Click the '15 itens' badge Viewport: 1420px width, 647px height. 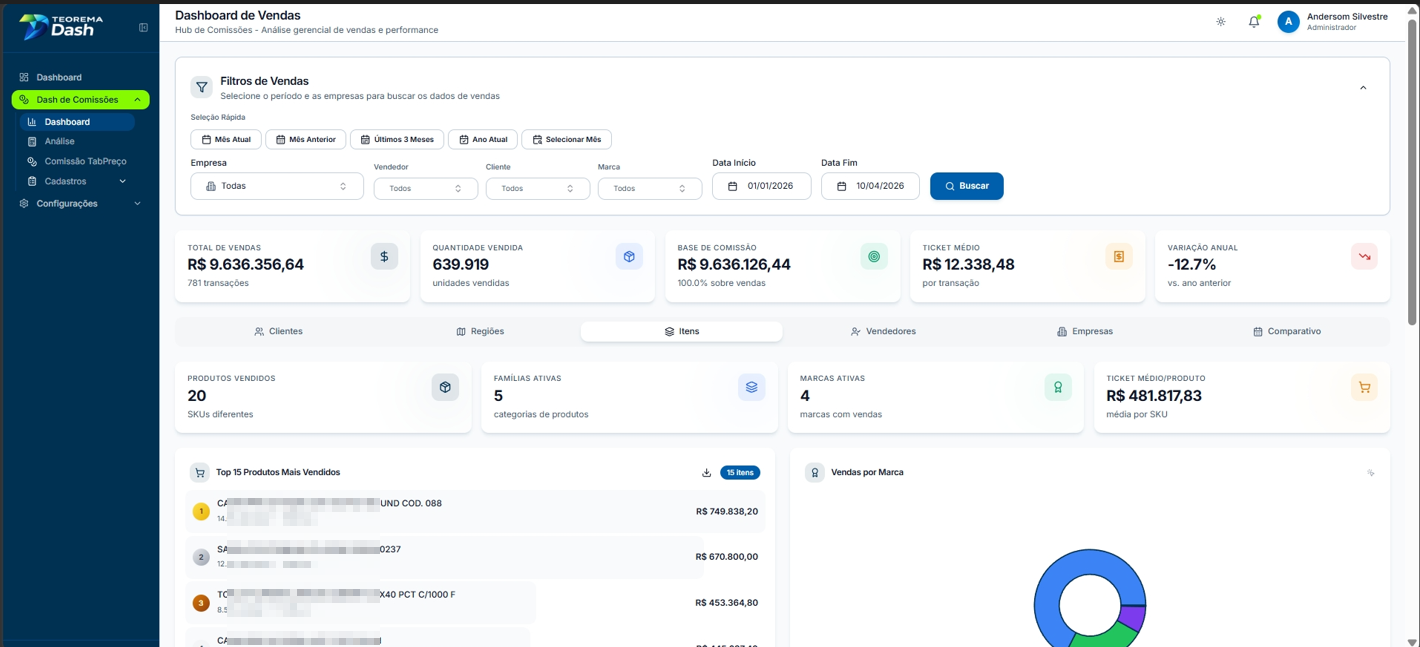(x=740, y=473)
